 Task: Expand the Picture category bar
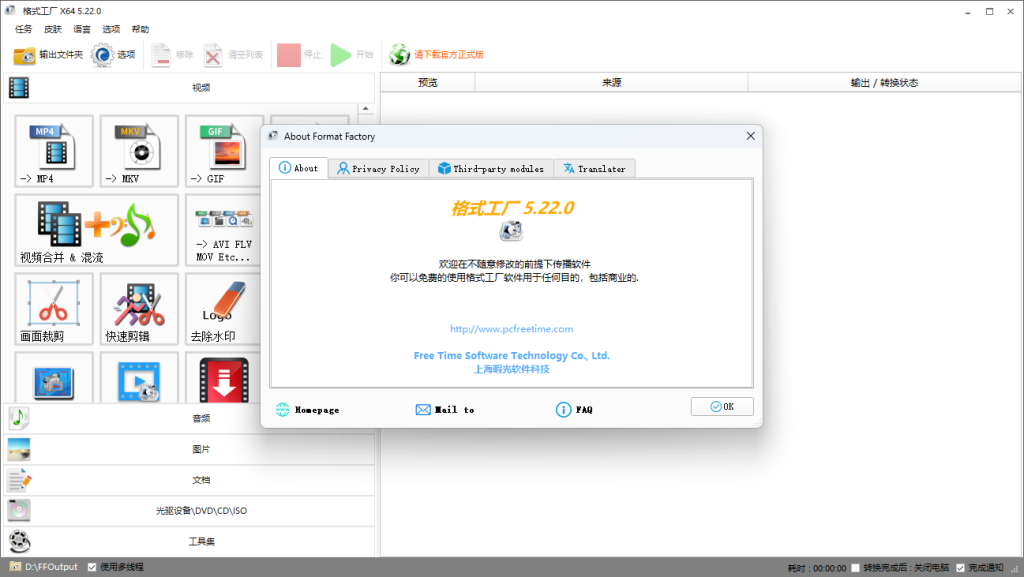(189, 449)
